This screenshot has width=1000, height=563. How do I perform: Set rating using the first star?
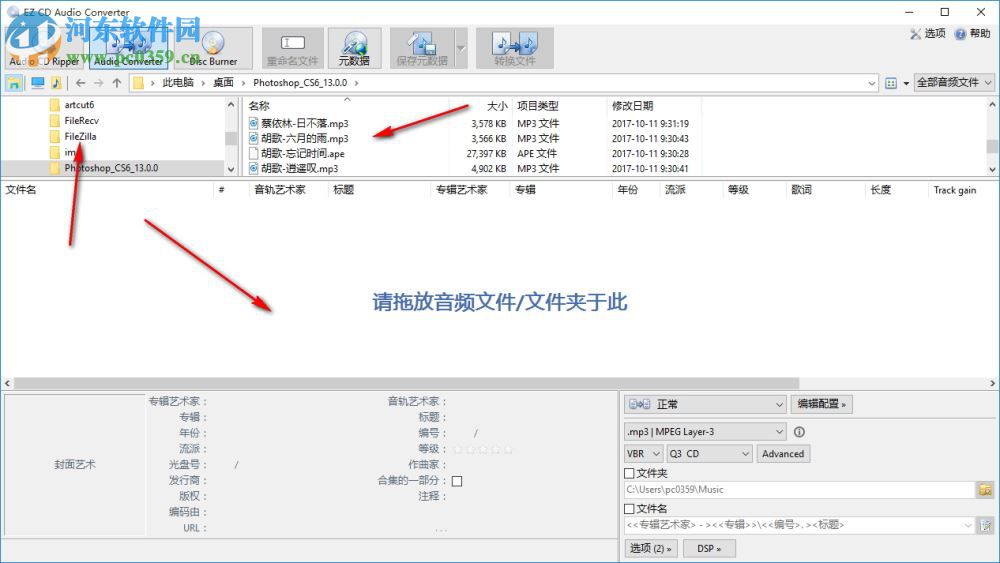point(458,449)
